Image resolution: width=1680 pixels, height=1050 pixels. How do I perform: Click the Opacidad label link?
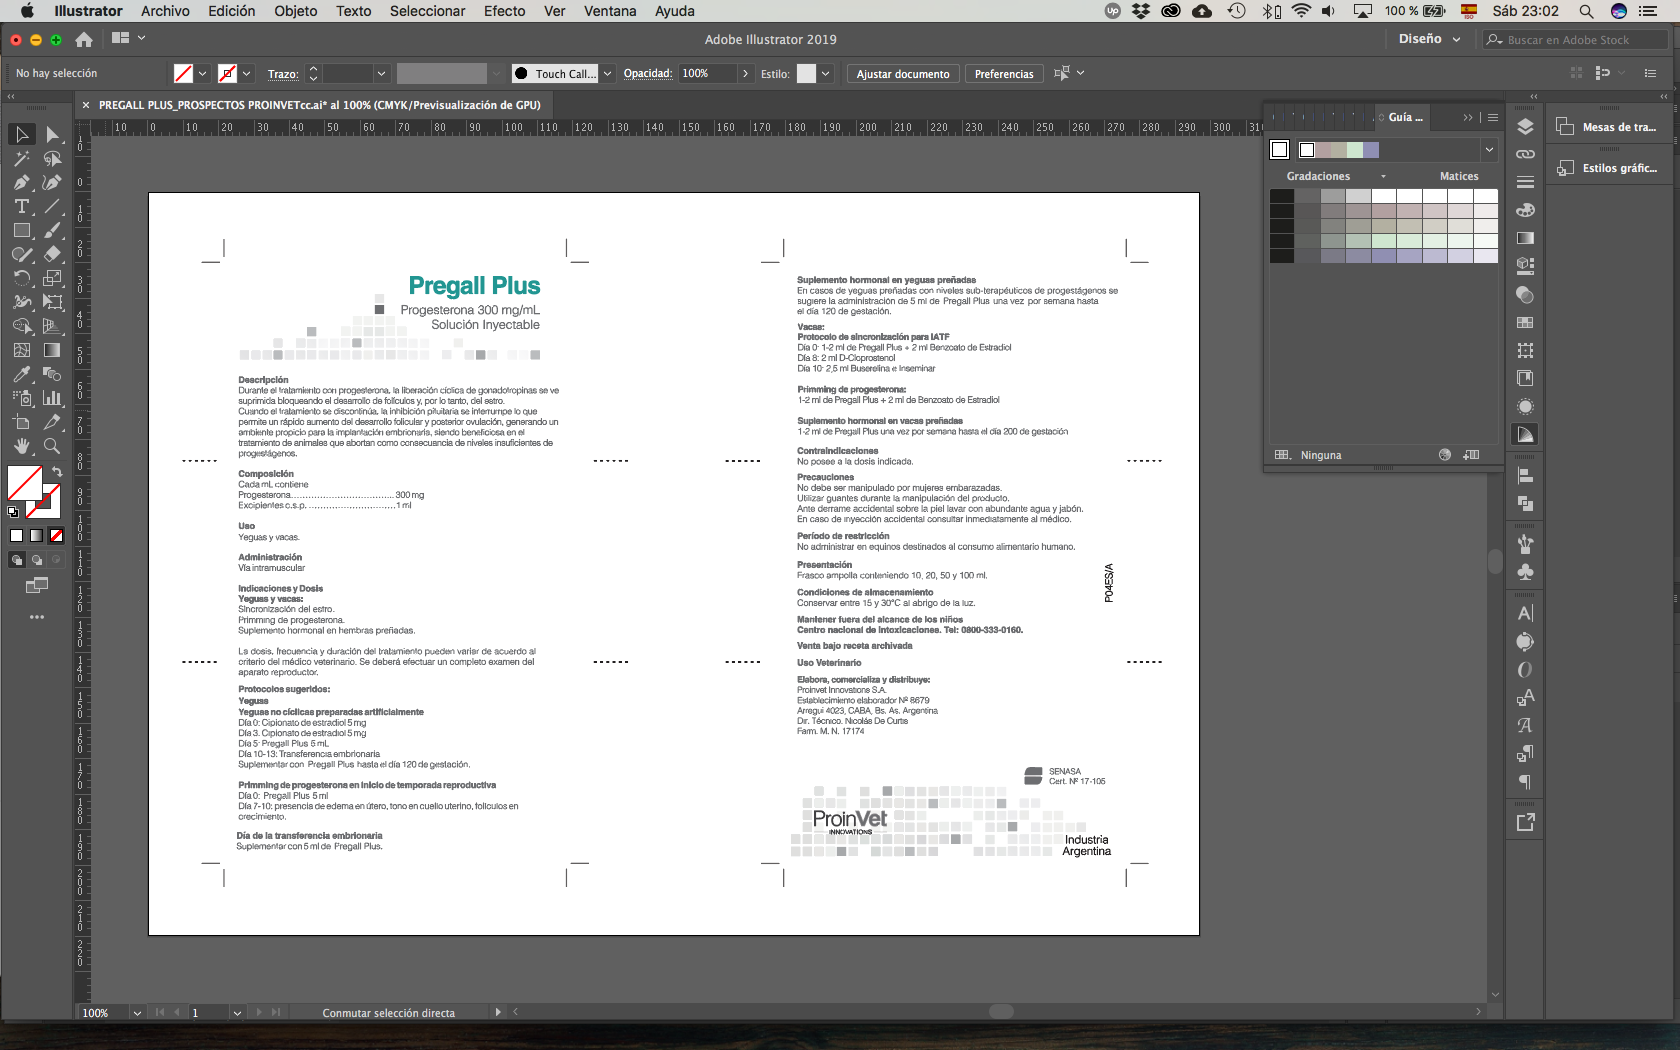point(648,73)
